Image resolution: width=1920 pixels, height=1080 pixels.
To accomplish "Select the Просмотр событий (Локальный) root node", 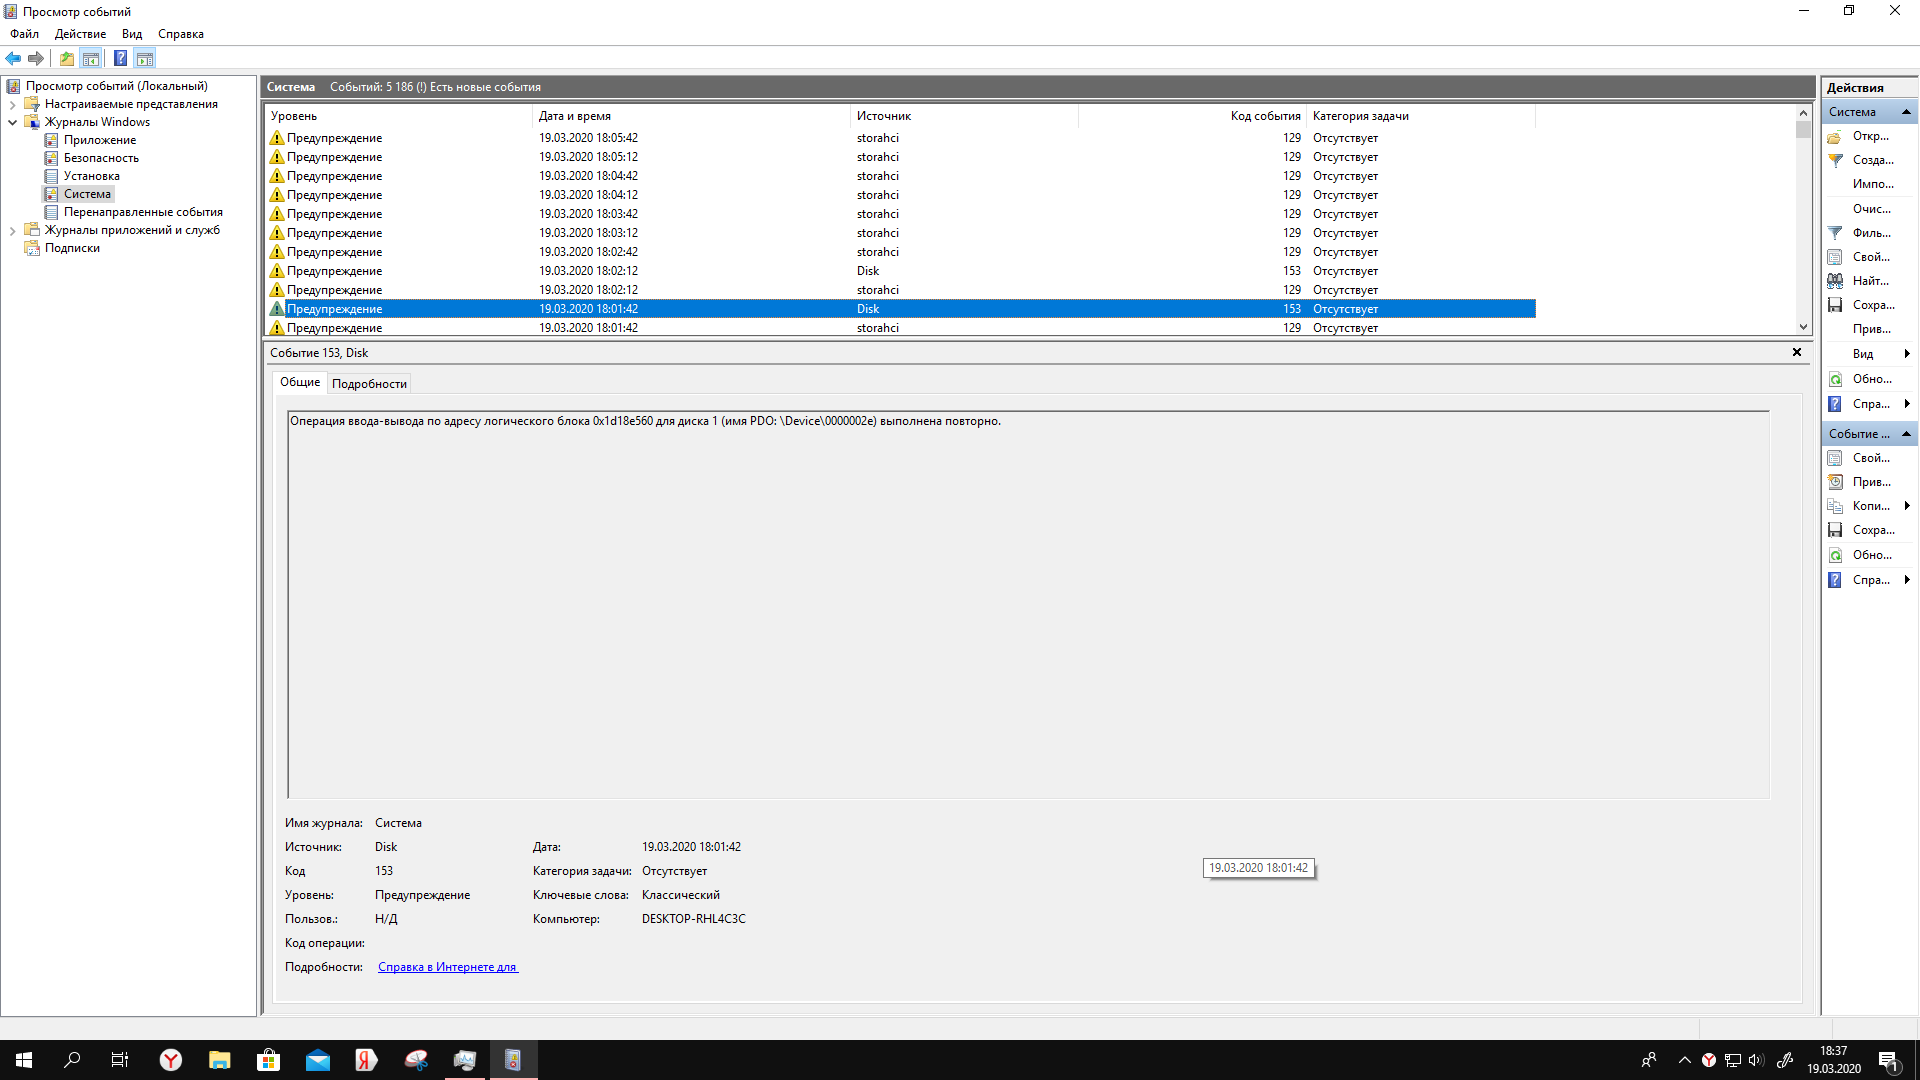I will pos(116,86).
